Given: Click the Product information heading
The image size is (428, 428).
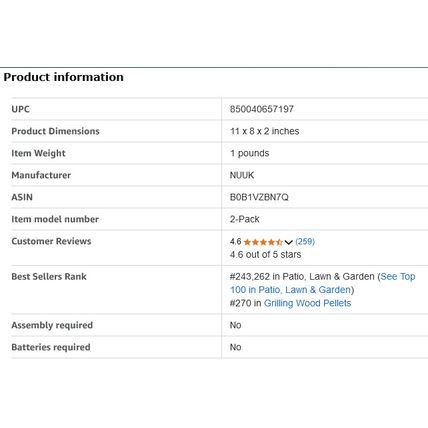Looking at the screenshot, I should tap(63, 77).
